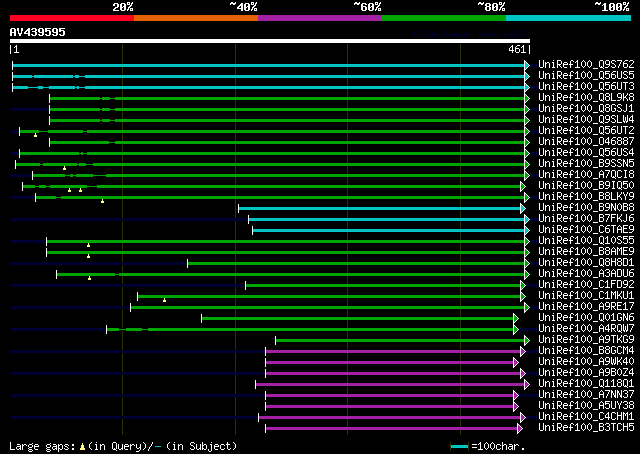Click the ~100% label above the color scale
The height and width of the screenshot is (454, 640).
click(x=611, y=7)
